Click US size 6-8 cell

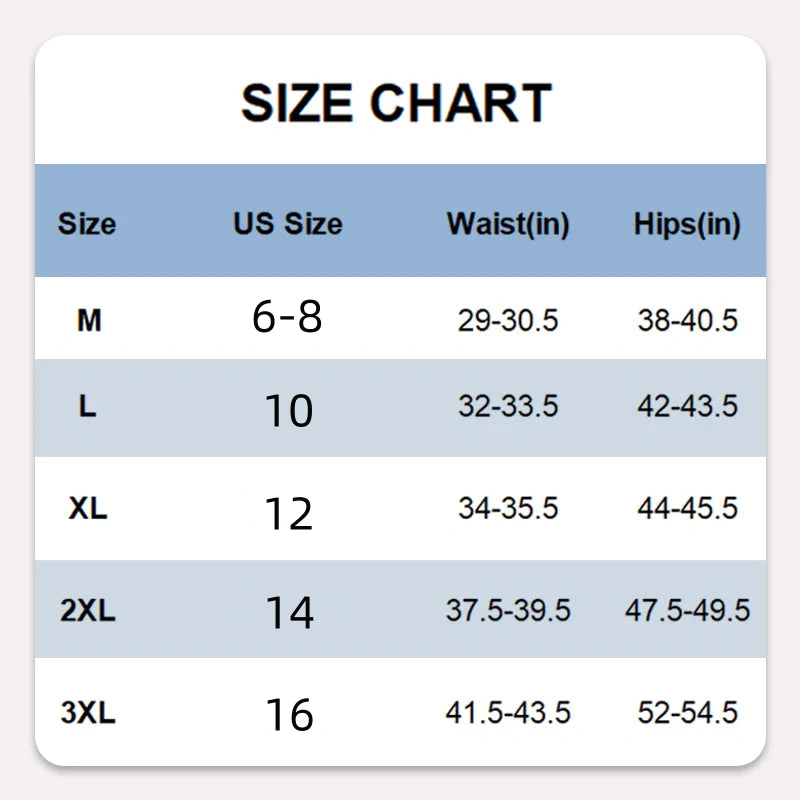click(x=288, y=318)
